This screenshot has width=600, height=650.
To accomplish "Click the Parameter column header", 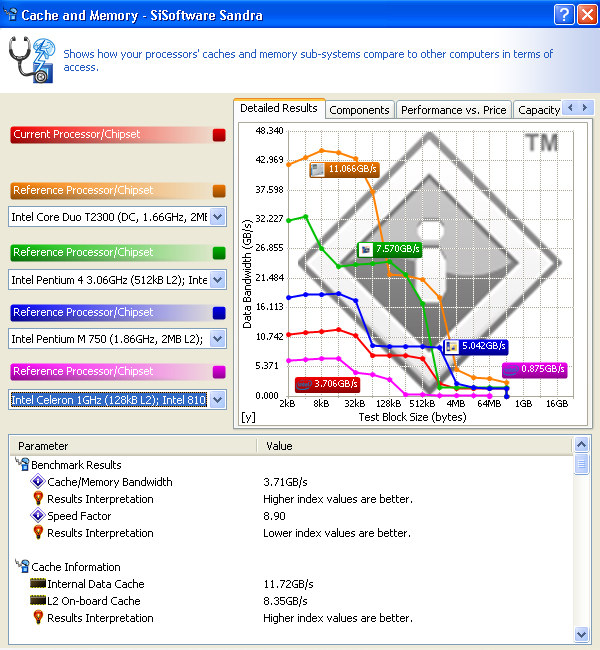I will 133,446.
